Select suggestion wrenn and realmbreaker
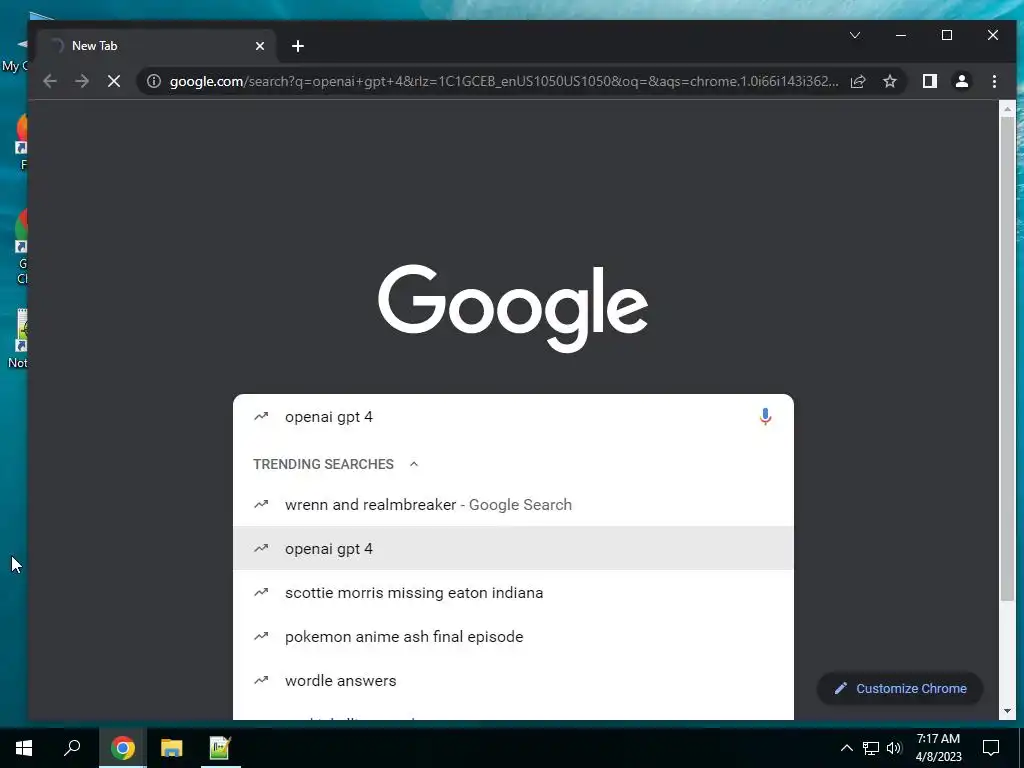Image resolution: width=1024 pixels, height=768 pixels. 513,505
